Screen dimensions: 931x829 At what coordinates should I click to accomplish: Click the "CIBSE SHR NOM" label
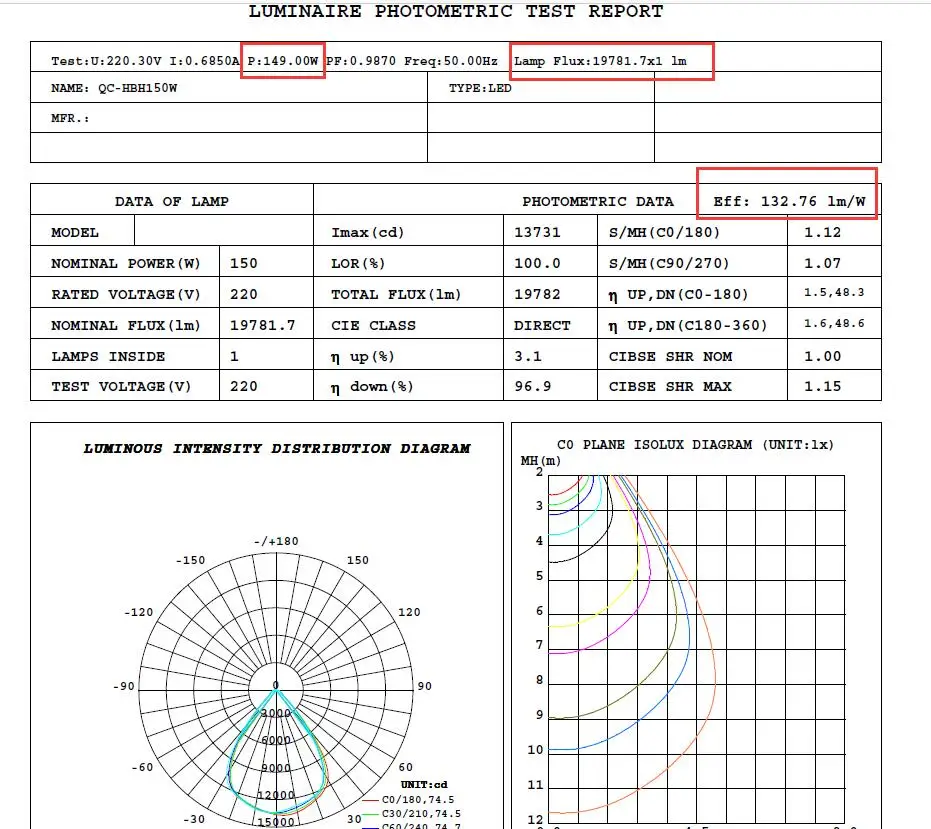[x=670, y=356]
